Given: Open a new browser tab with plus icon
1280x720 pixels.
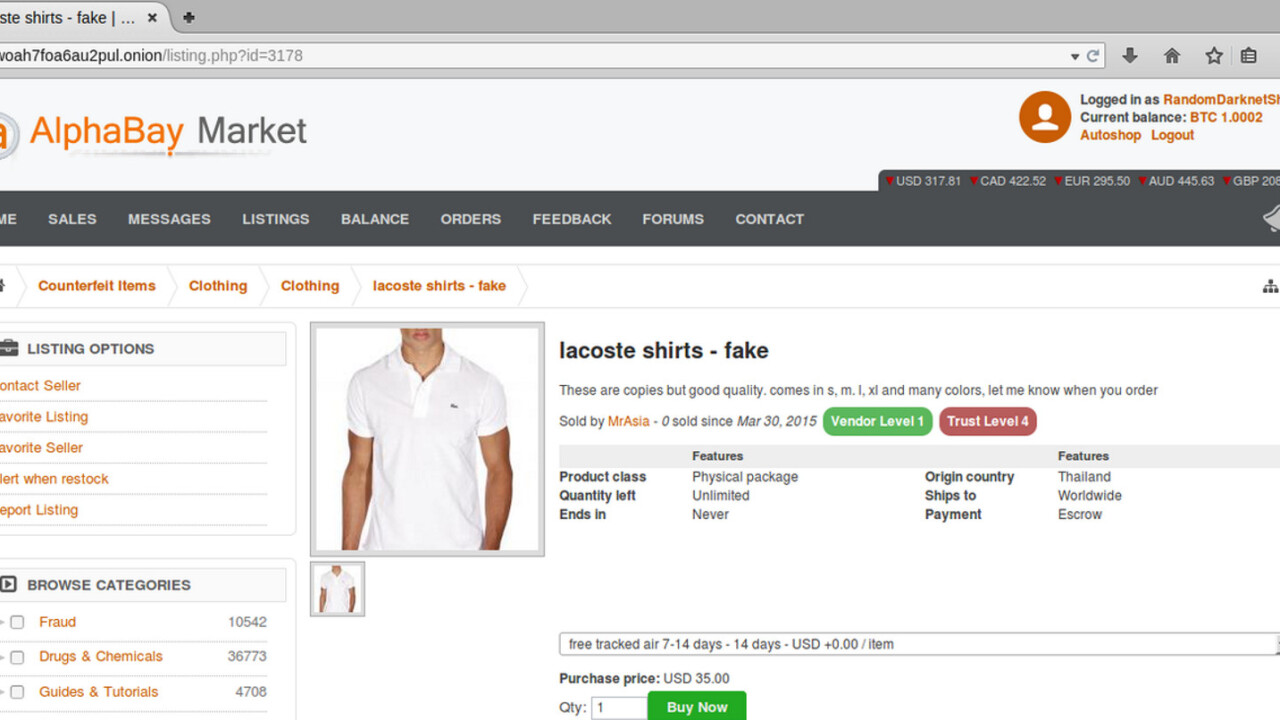Looking at the screenshot, I should pyautogui.click(x=188, y=17).
